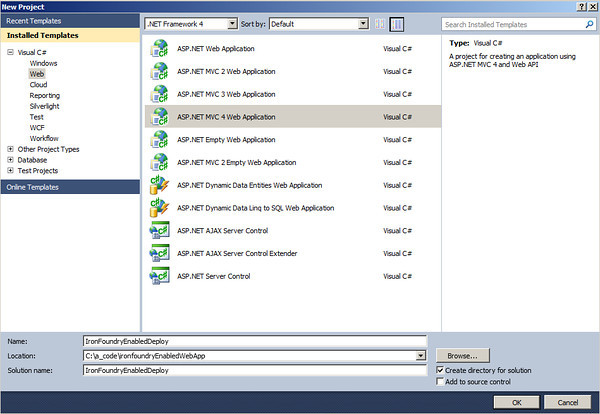The width and height of the screenshot is (600, 414).
Task: Select the Reporting category
Action: [x=44, y=95]
